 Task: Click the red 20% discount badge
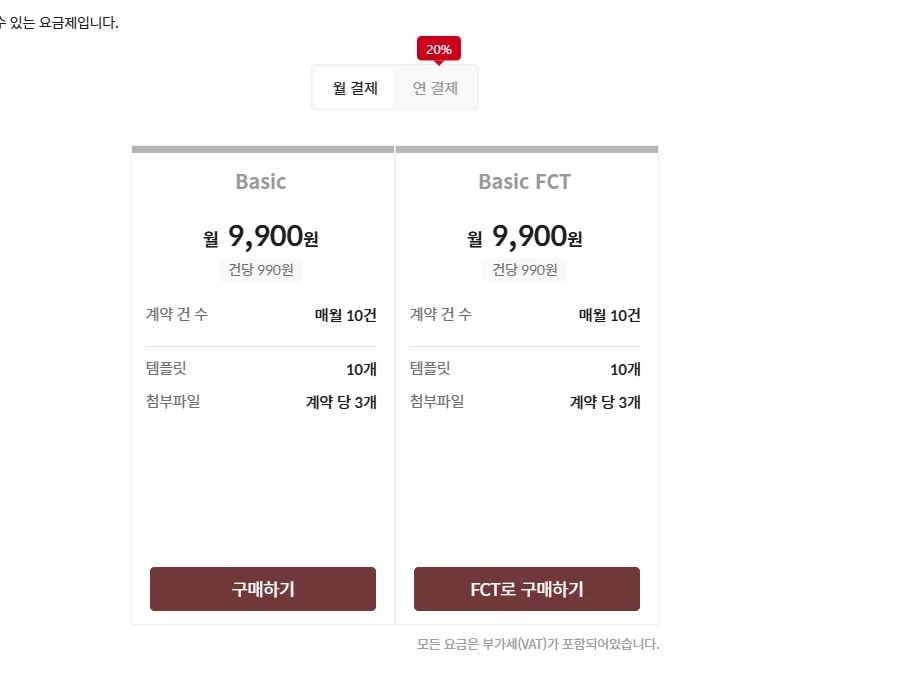(438, 48)
